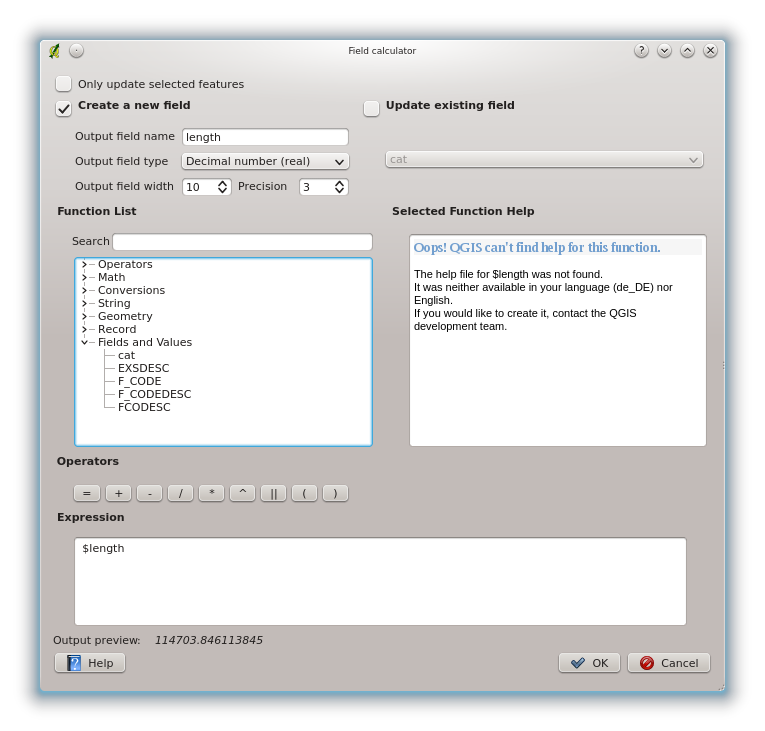Screen dimensions: 765x731
Task: Click the QGIS logo in title bar
Action: tap(54, 50)
